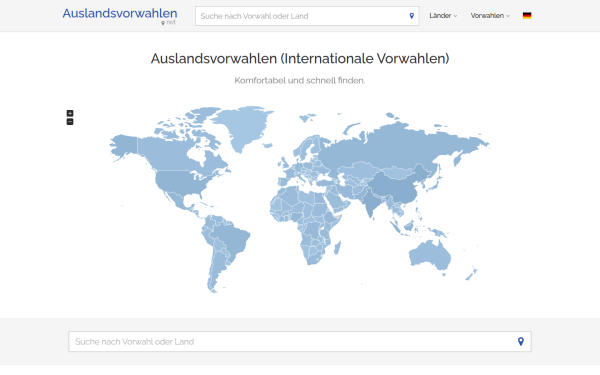This screenshot has height=375, width=600.
Task: Select Madagascar on the world map
Action: click(338, 248)
